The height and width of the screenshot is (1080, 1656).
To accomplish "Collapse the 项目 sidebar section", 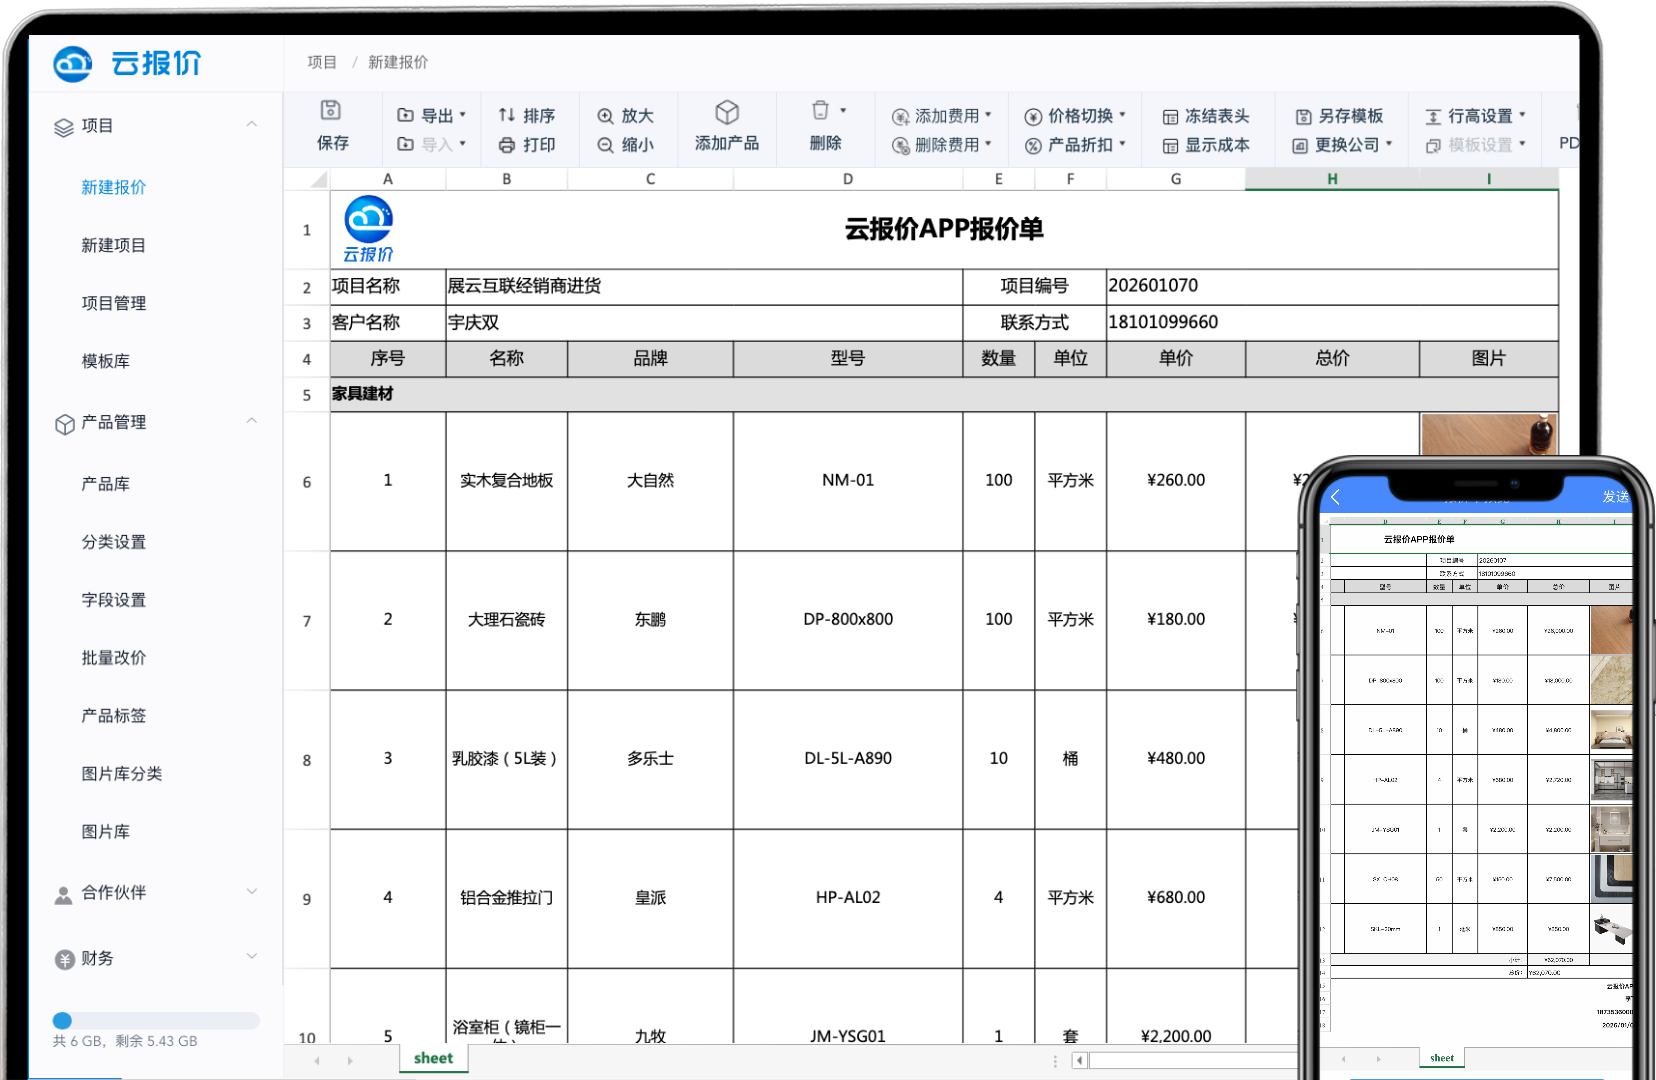I will click(x=252, y=124).
